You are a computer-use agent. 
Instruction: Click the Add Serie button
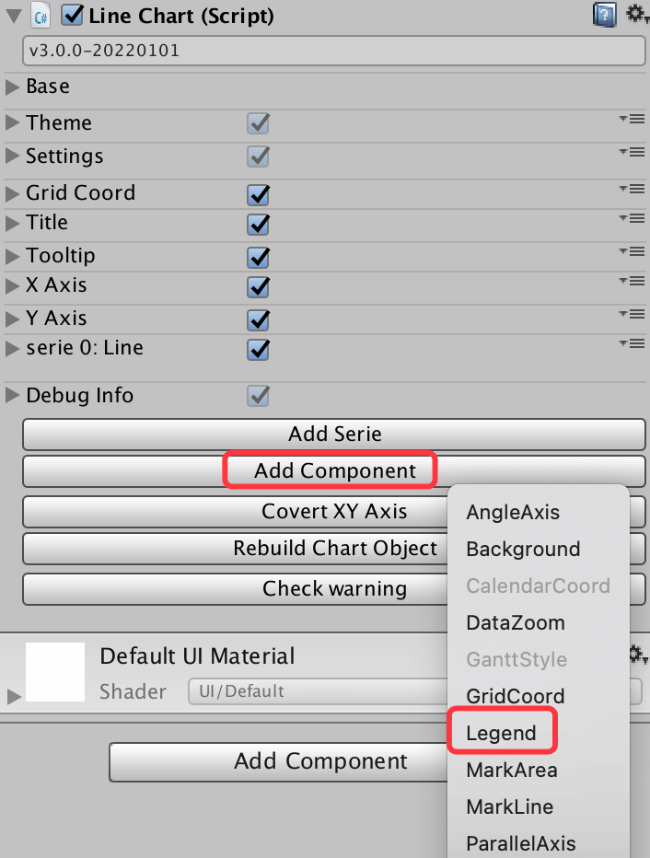(334, 434)
